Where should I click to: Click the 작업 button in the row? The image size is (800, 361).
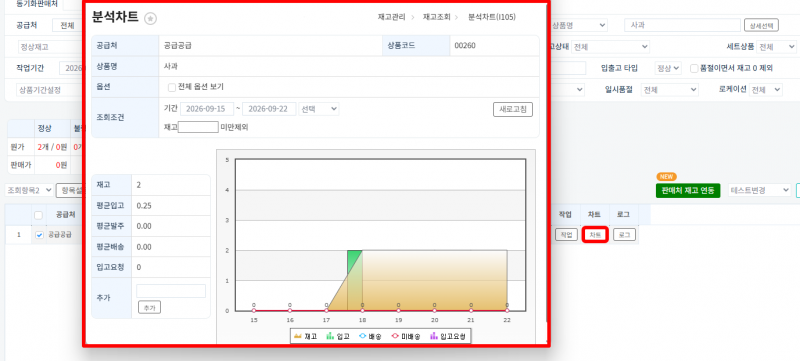point(566,235)
